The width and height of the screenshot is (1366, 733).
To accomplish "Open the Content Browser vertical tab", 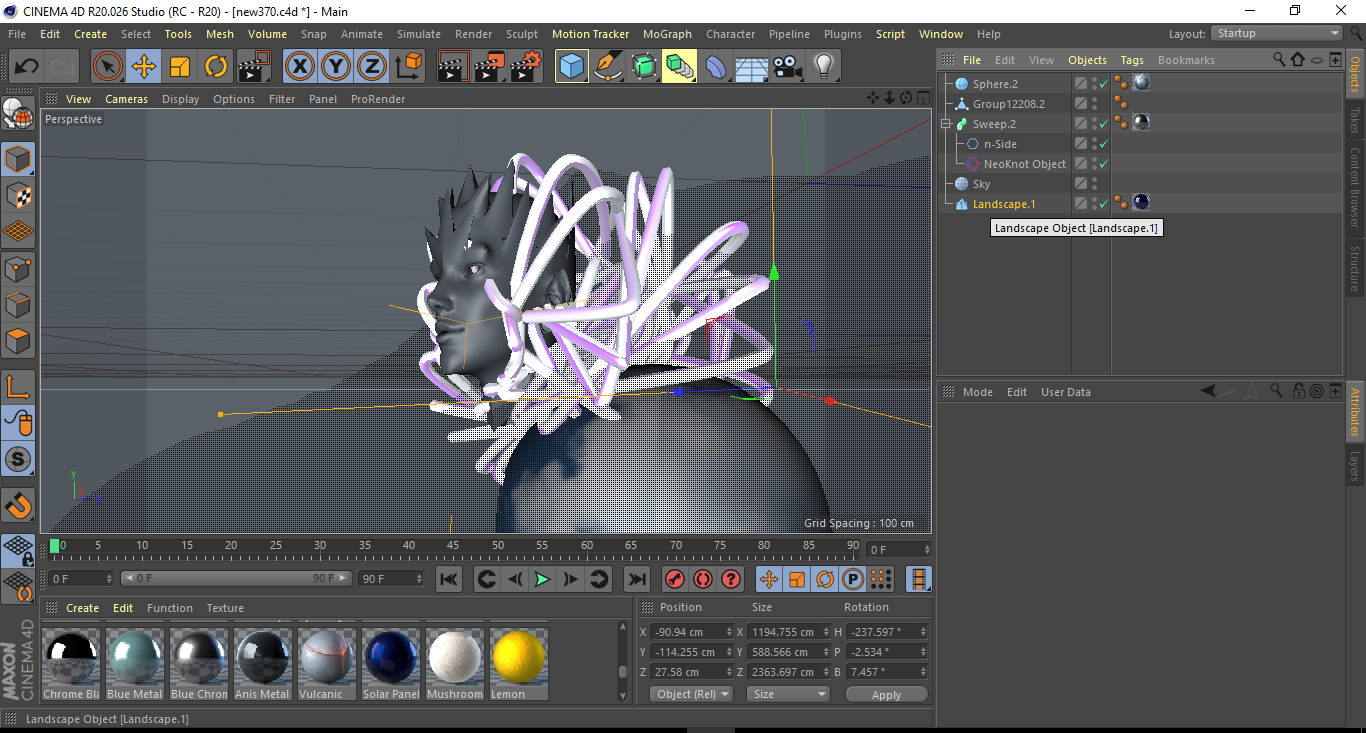I will click(x=1356, y=187).
